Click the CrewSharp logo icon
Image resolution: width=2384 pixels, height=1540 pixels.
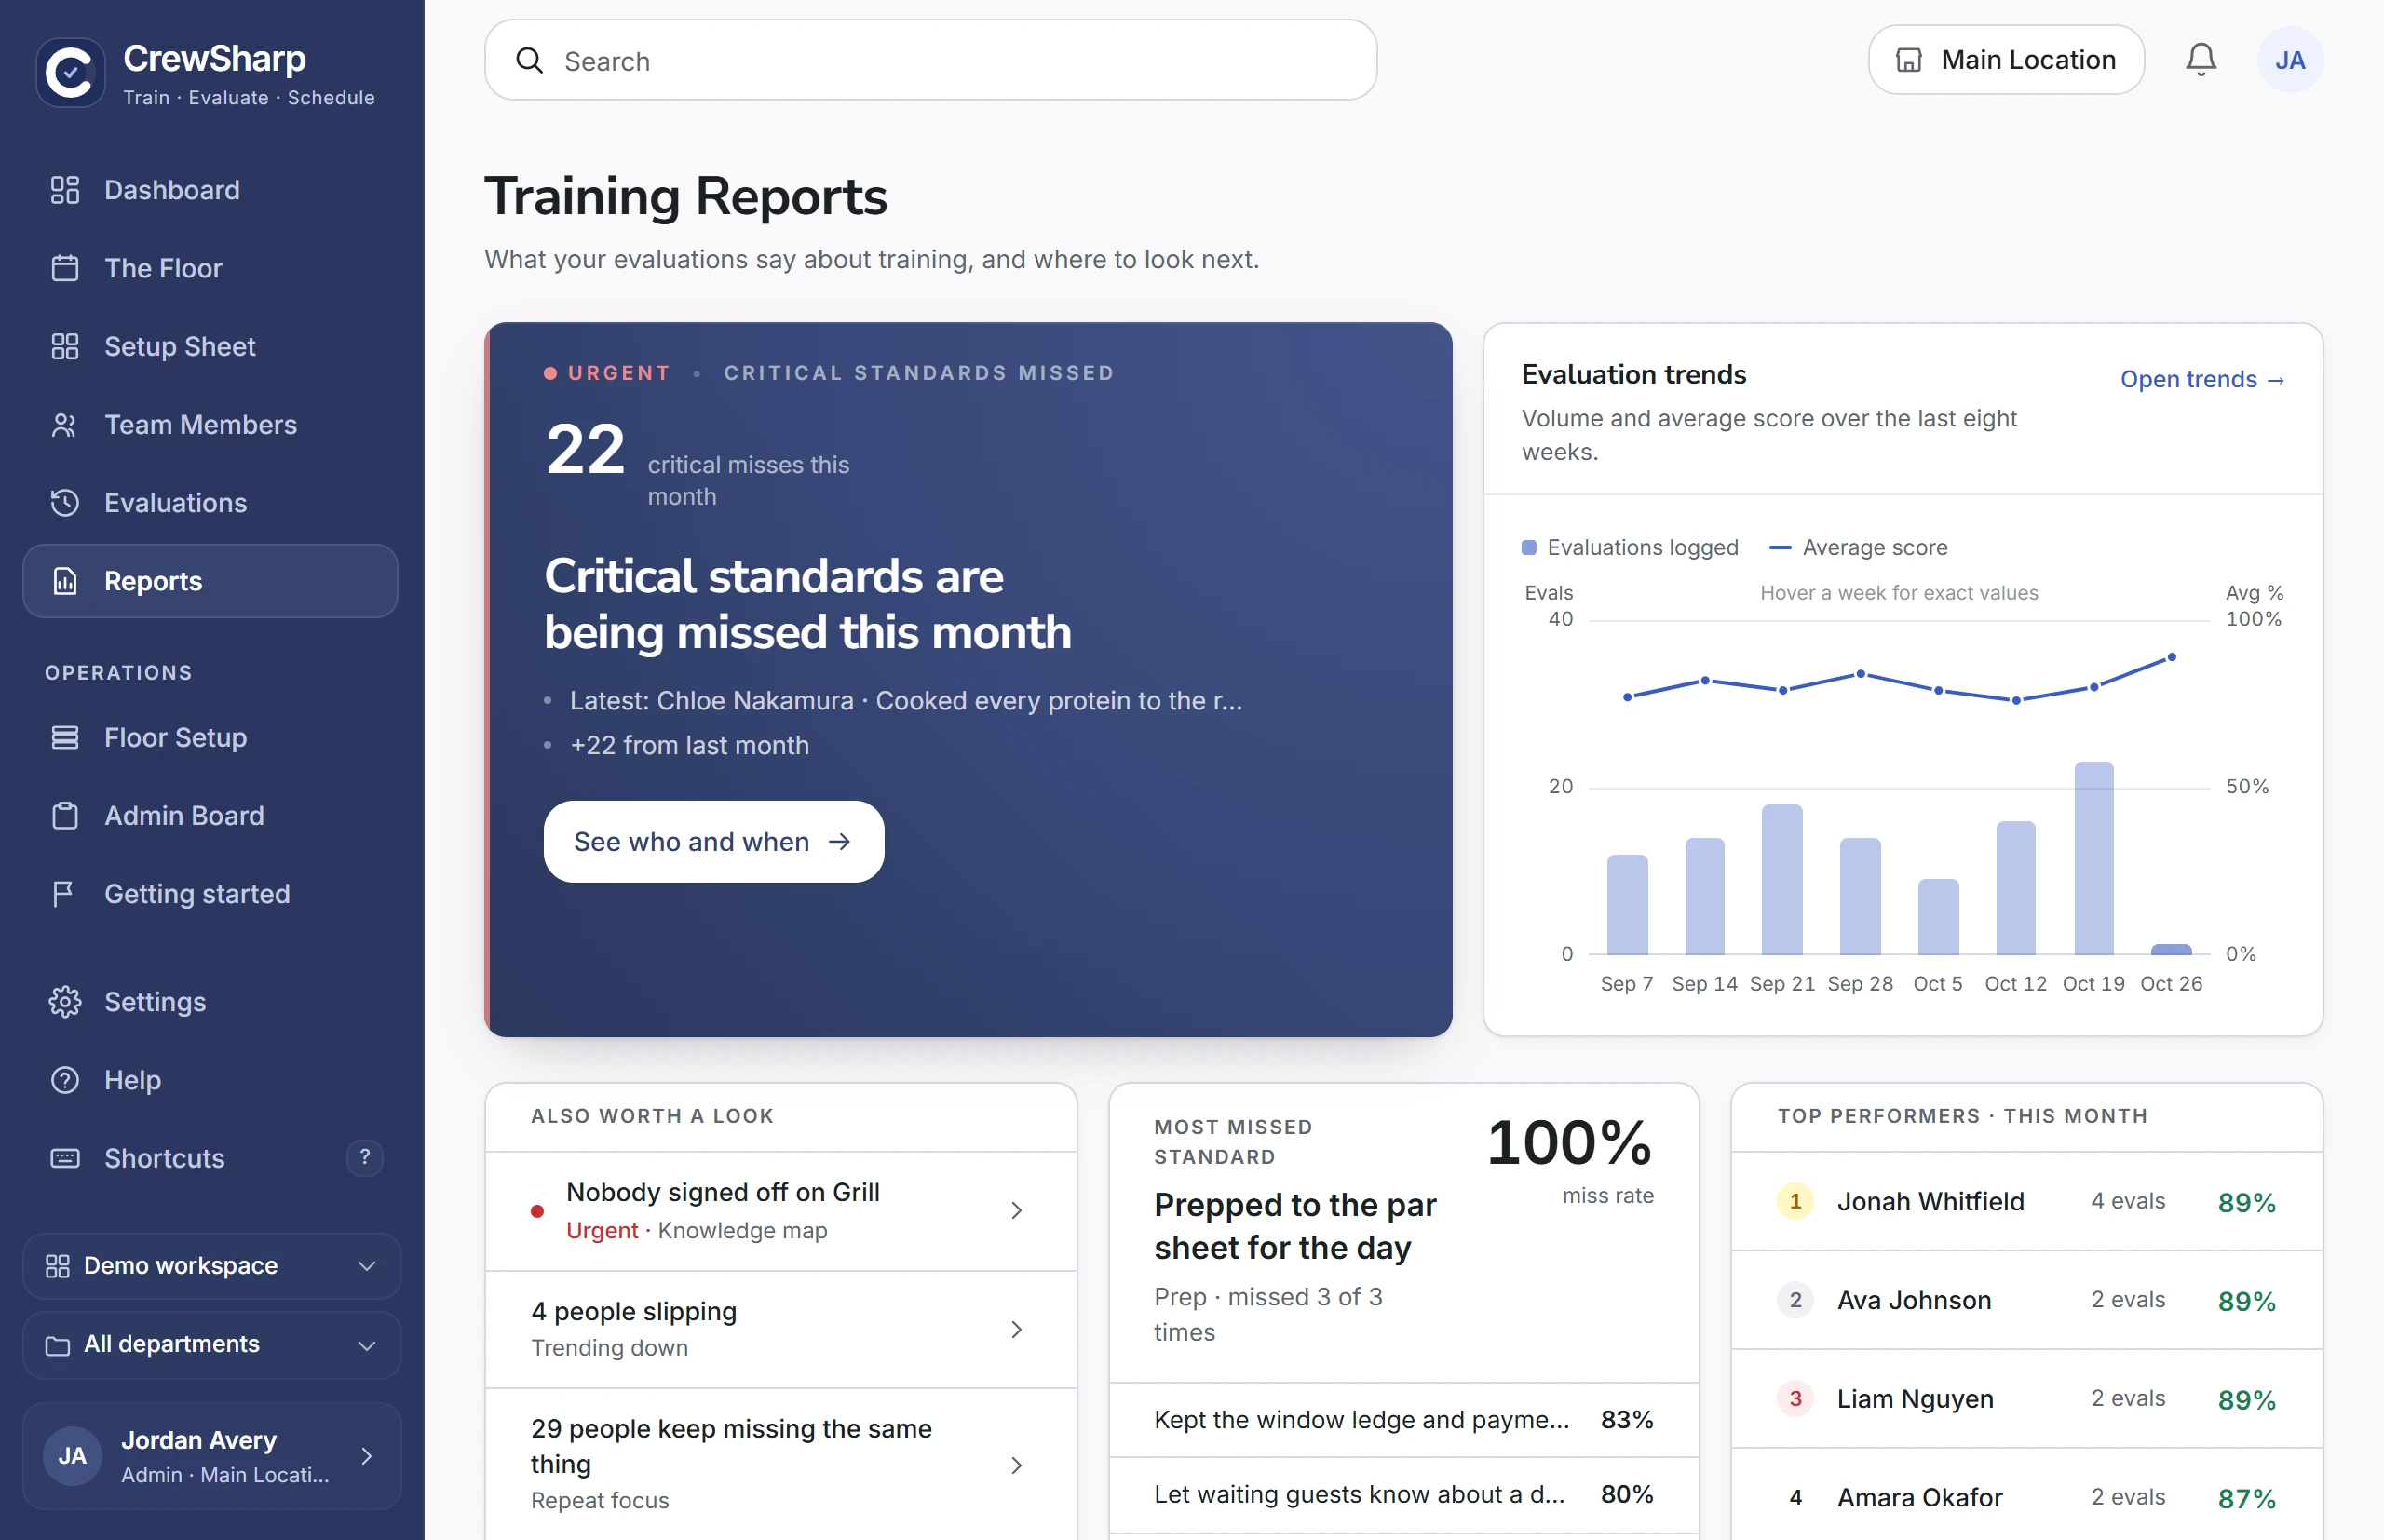(x=70, y=72)
